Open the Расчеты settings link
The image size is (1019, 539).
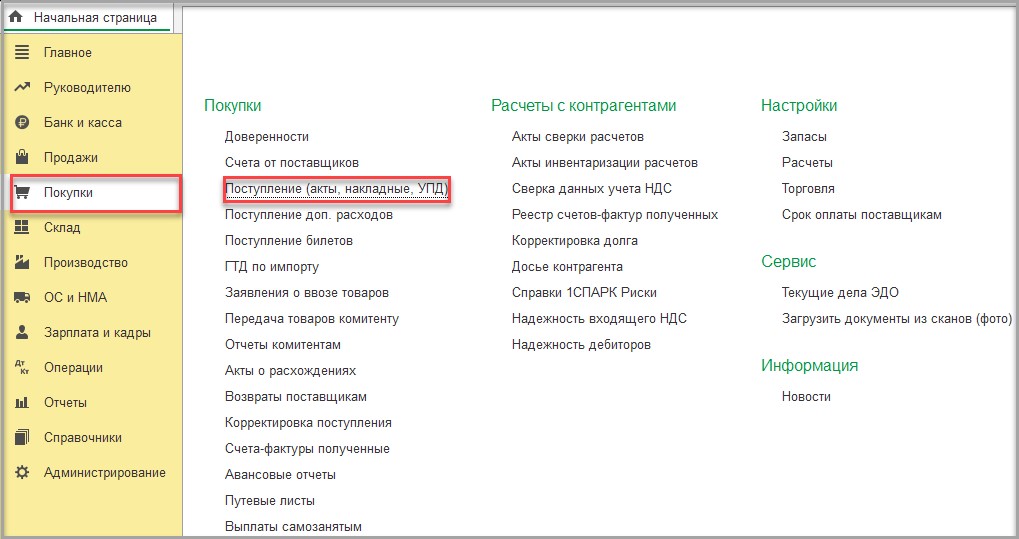point(807,163)
